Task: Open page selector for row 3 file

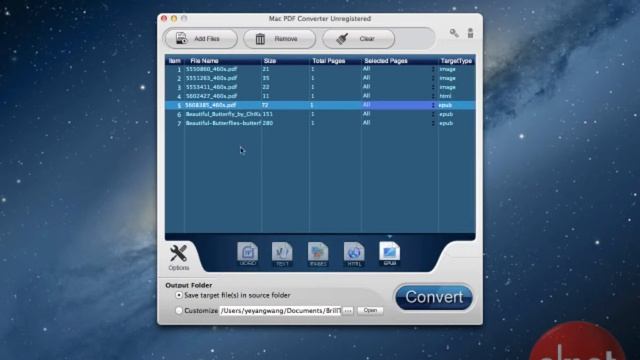Action: [x=433, y=87]
